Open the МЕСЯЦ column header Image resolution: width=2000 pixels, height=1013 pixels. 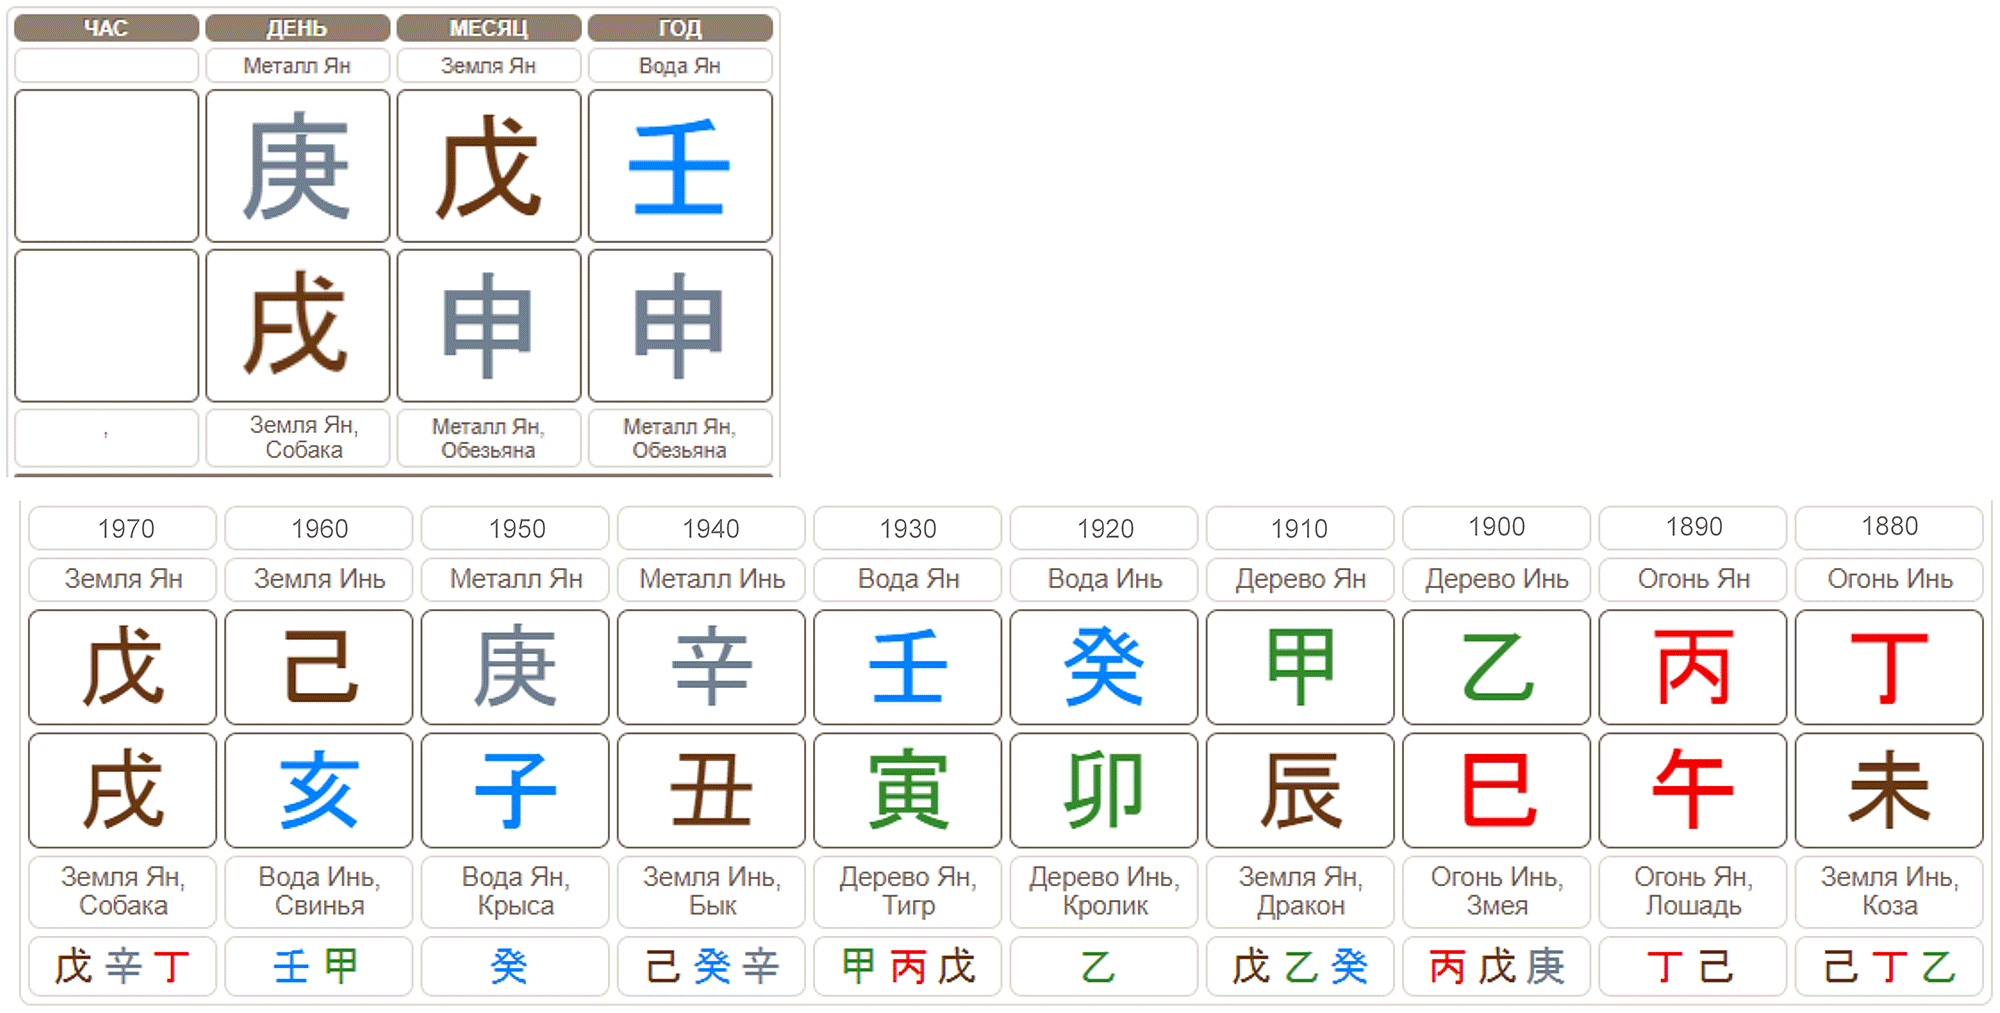tap(488, 28)
